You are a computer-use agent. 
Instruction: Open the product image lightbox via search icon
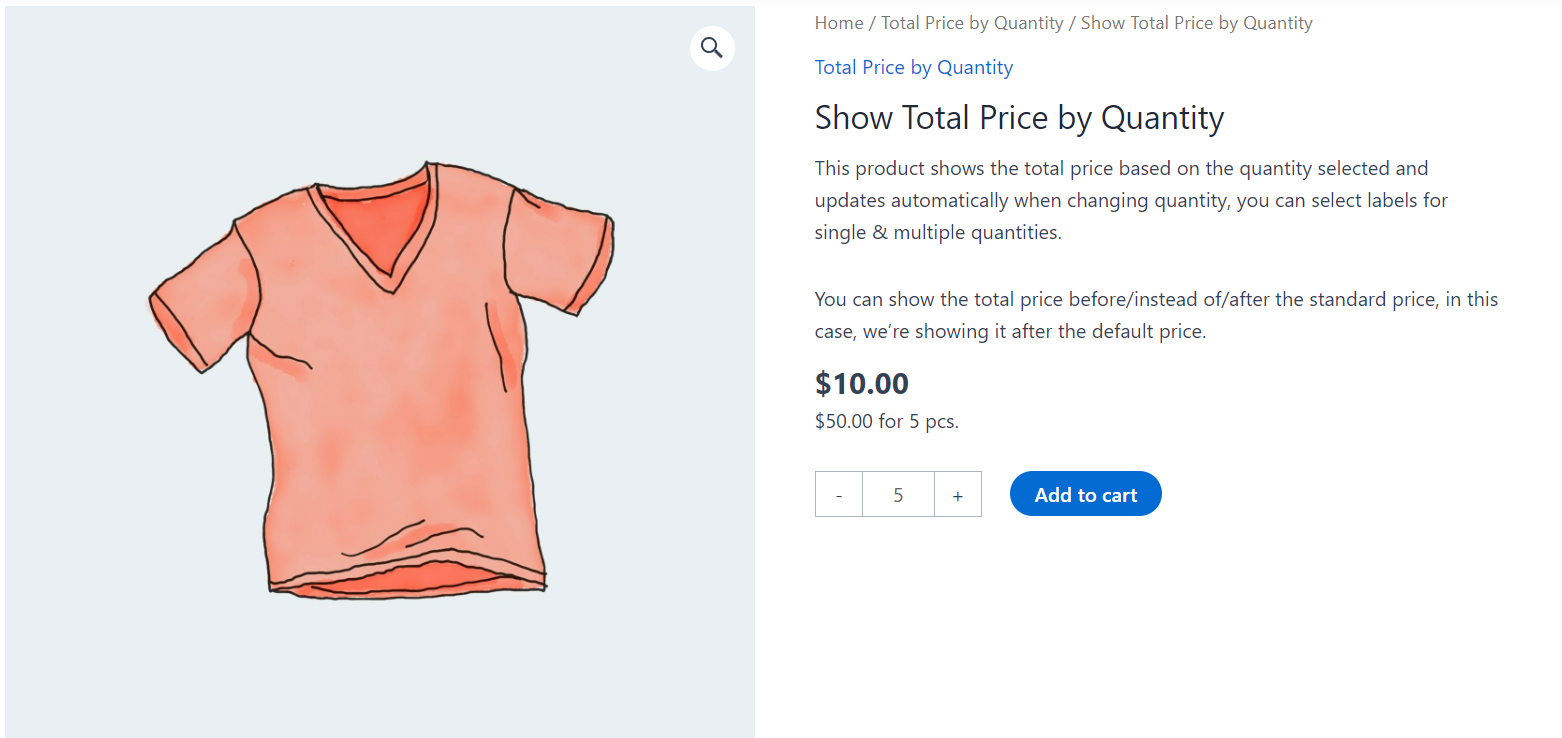coord(711,47)
